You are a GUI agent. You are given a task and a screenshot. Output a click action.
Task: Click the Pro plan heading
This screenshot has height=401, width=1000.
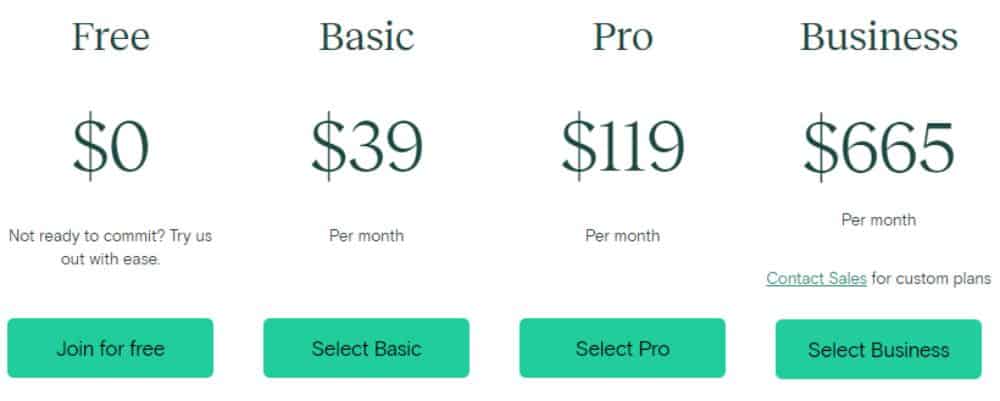[x=622, y=37]
